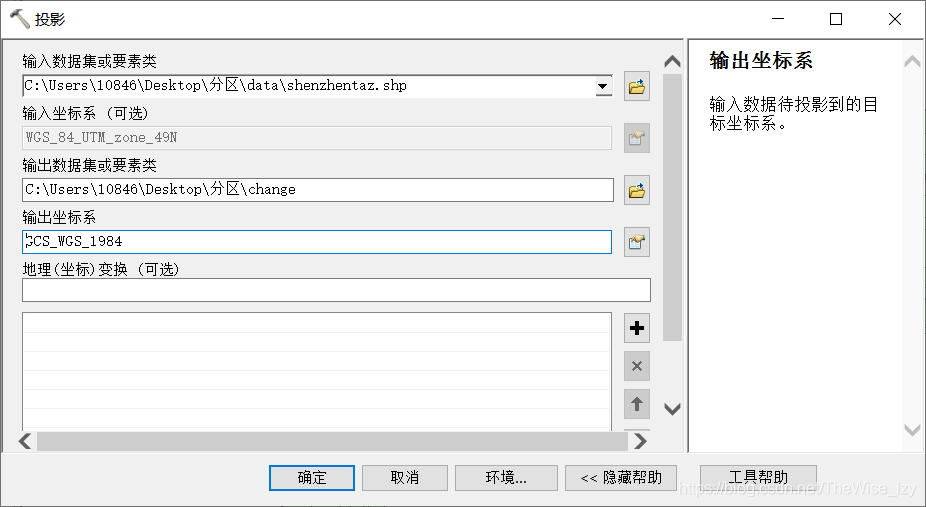Viewport: 926px width, 507px height.
Task: Confirm with the 确定 button
Action: pyautogui.click(x=312, y=477)
